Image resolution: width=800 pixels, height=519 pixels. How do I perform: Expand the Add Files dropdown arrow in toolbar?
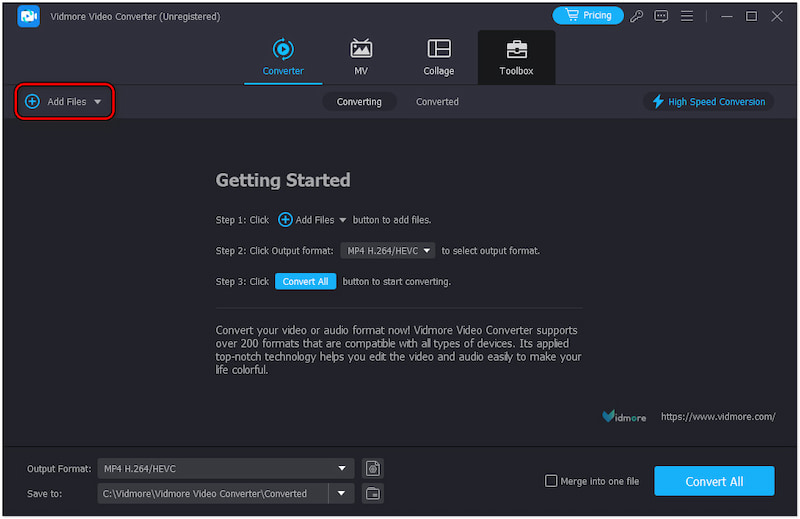click(x=98, y=102)
